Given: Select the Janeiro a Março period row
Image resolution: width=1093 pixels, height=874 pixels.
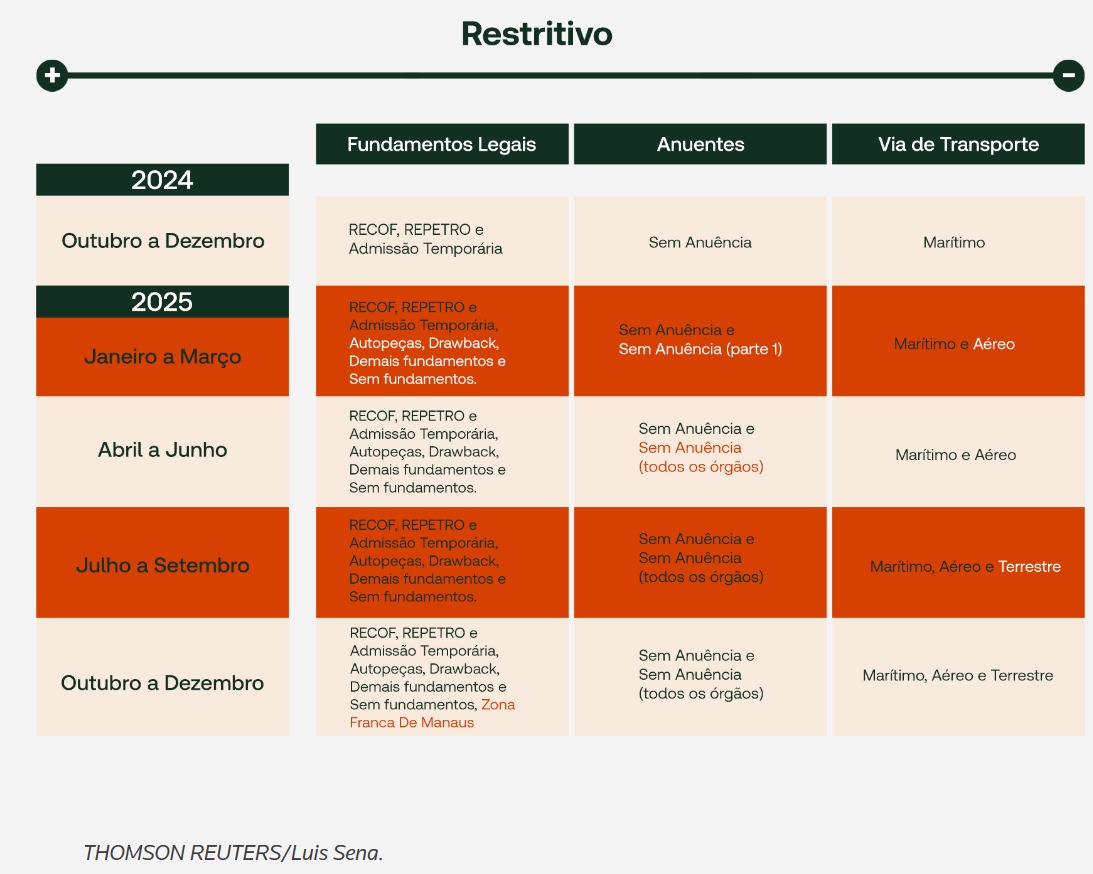Looking at the screenshot, I should coord(162,357).
